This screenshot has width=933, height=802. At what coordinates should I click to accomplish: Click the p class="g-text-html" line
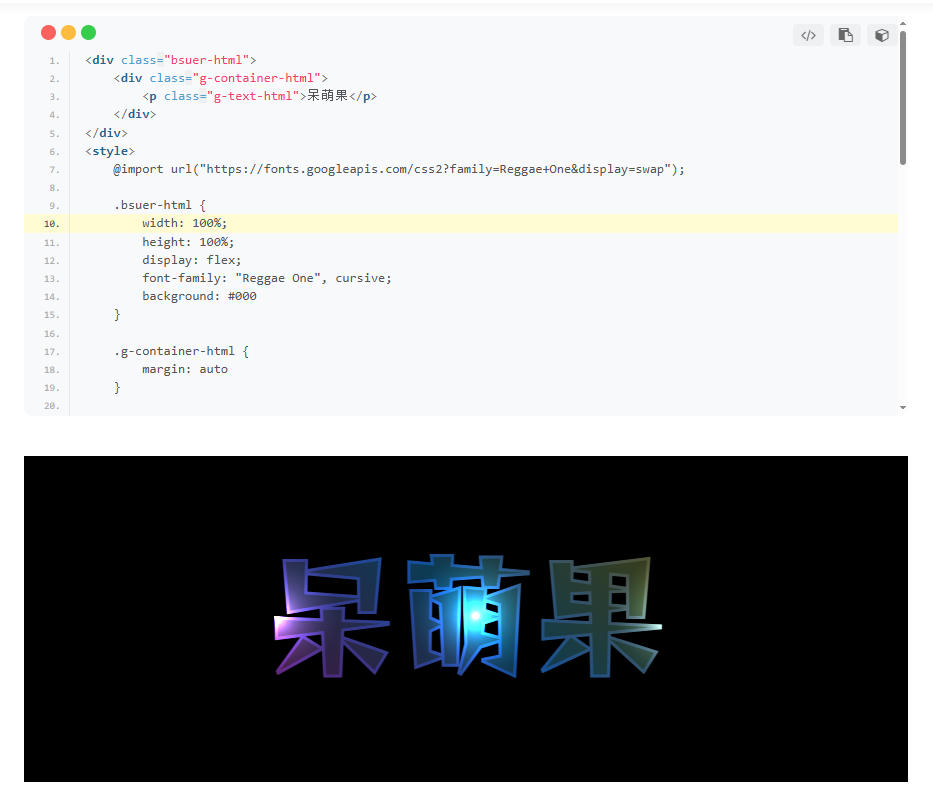tap(259, 96)
